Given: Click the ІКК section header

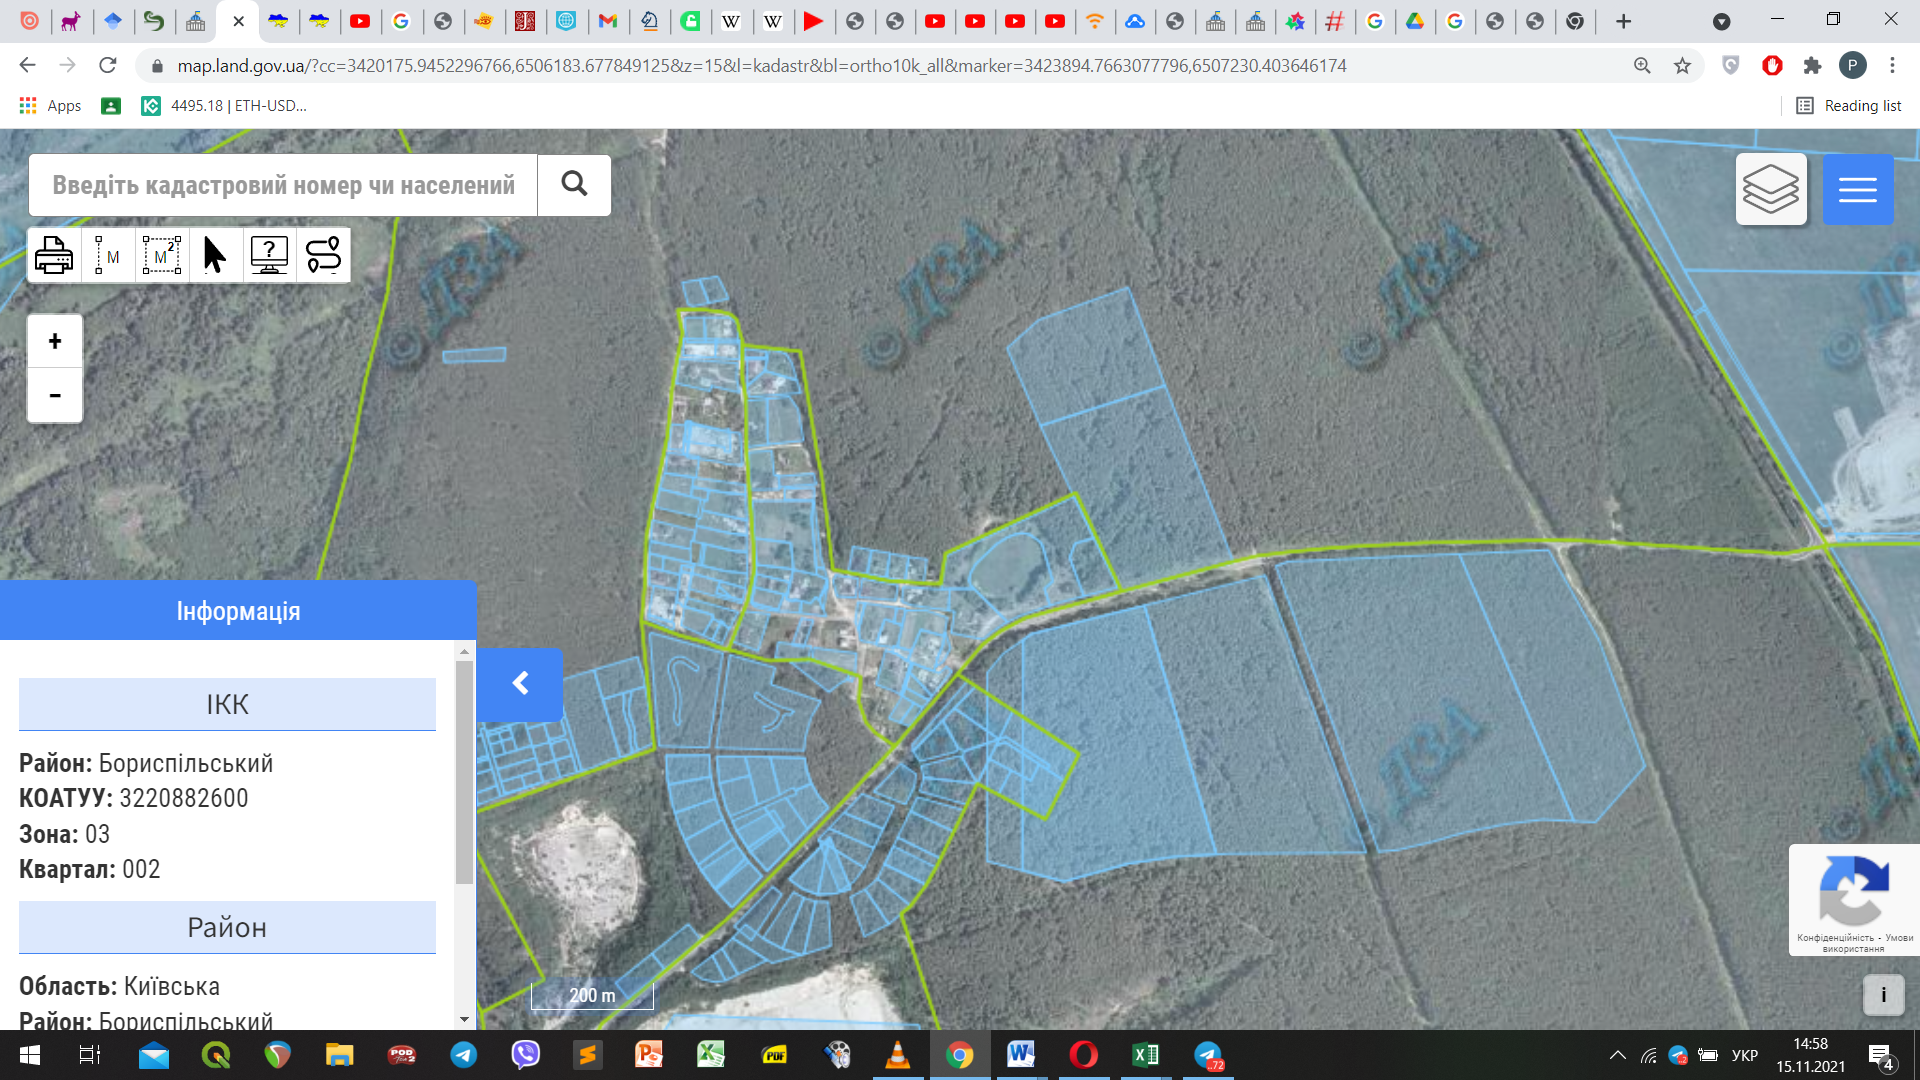Looking at the screenshot, I should (x=227, y=704).
